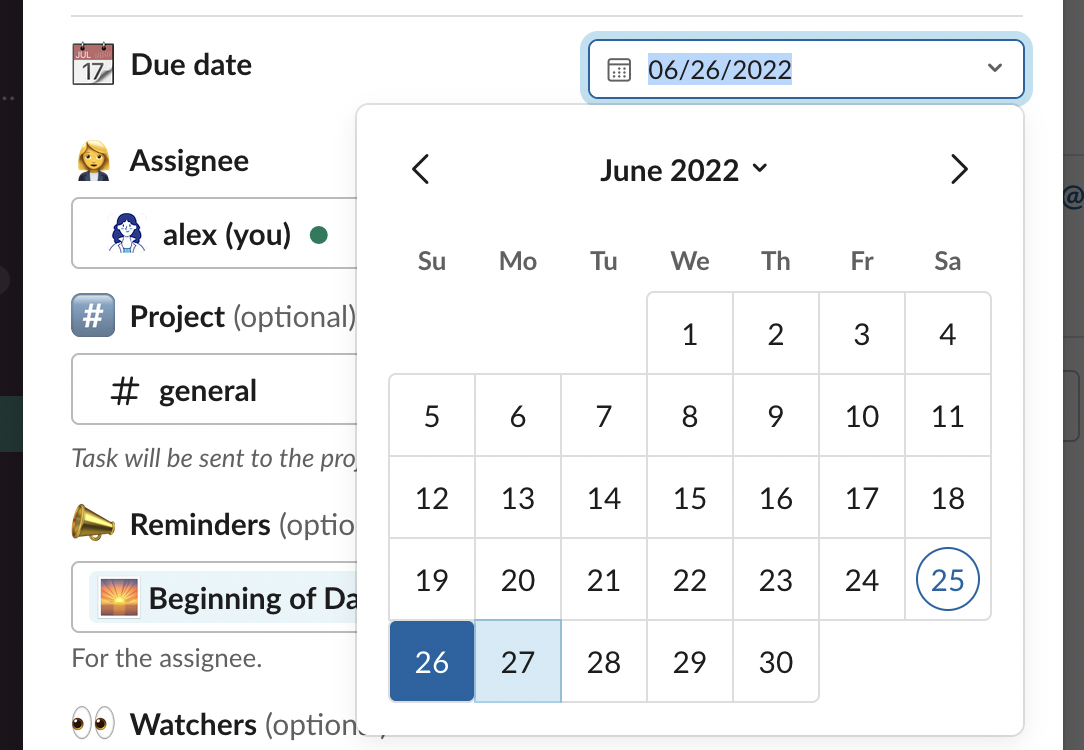The image size is (1084, 750).
Task: Select June 27 in the calendar
Action: tap(518, 662)
